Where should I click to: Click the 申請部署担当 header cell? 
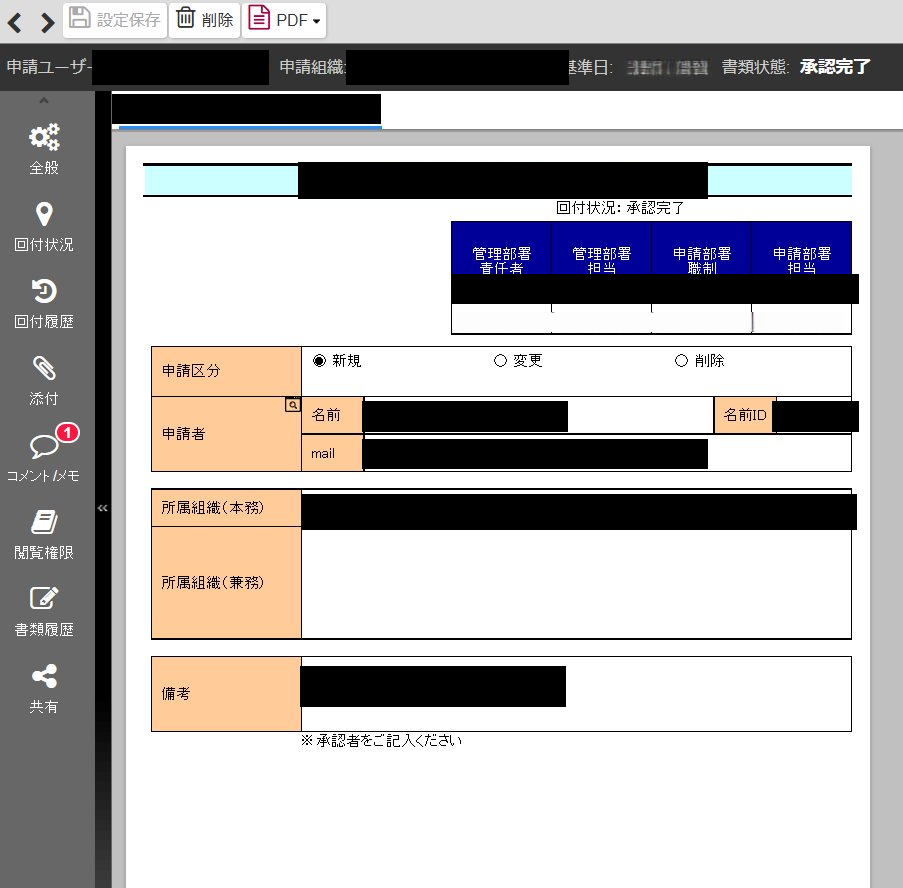(802, 248)
